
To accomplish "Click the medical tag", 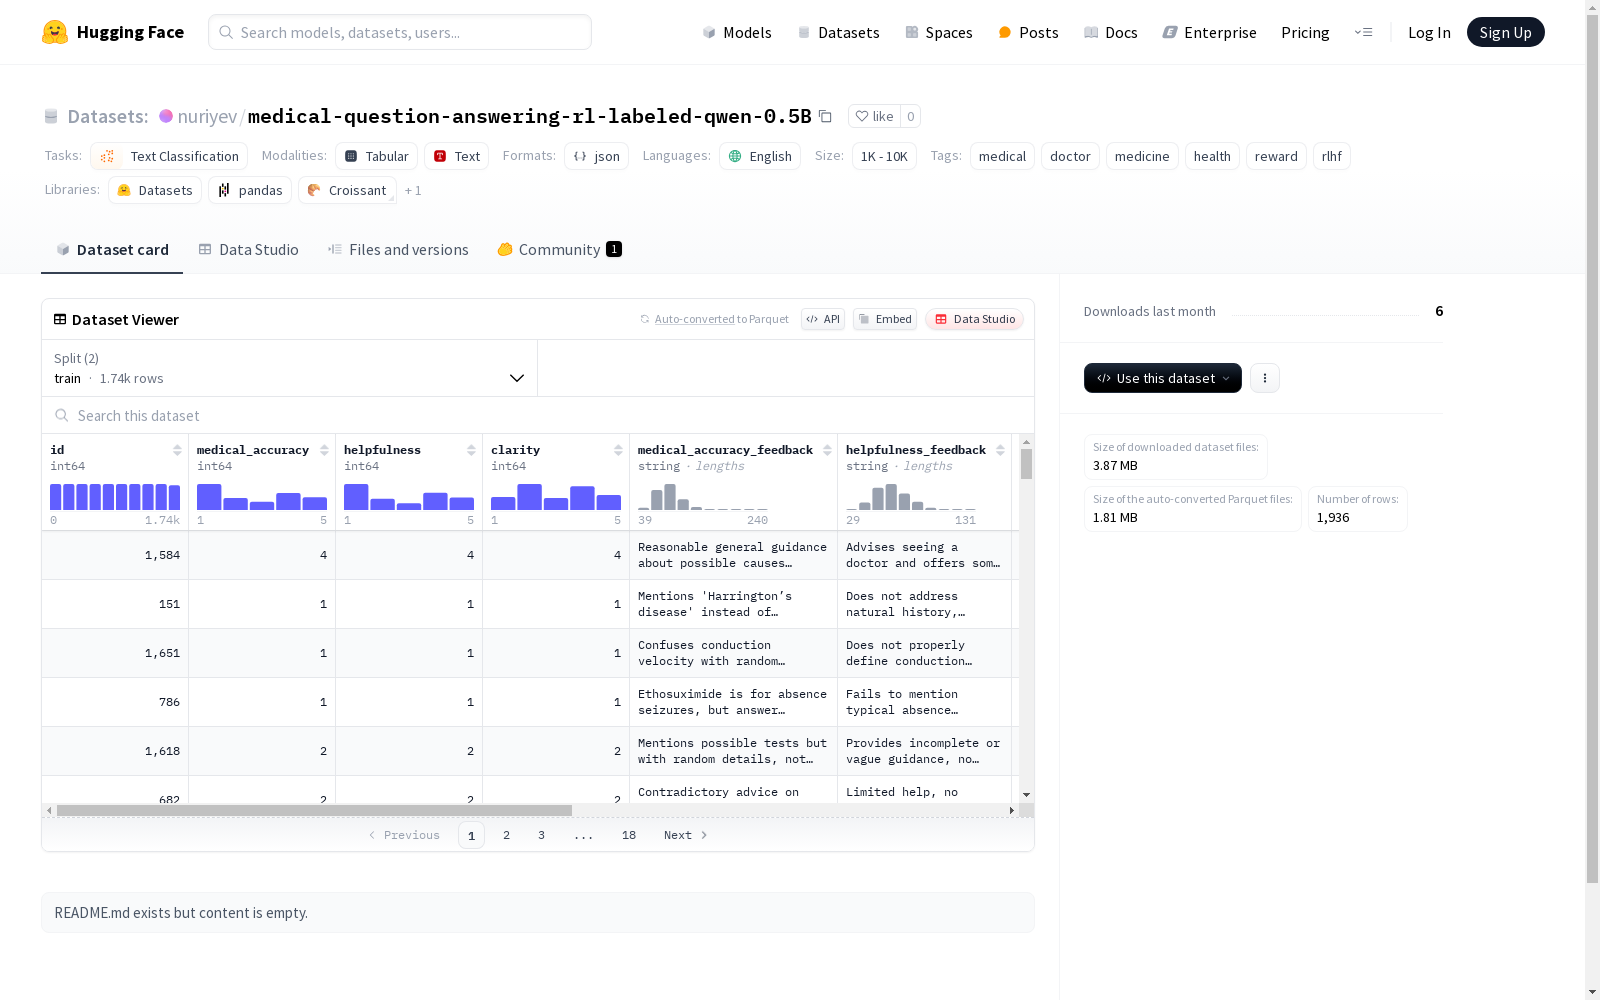I will 1002,156.
